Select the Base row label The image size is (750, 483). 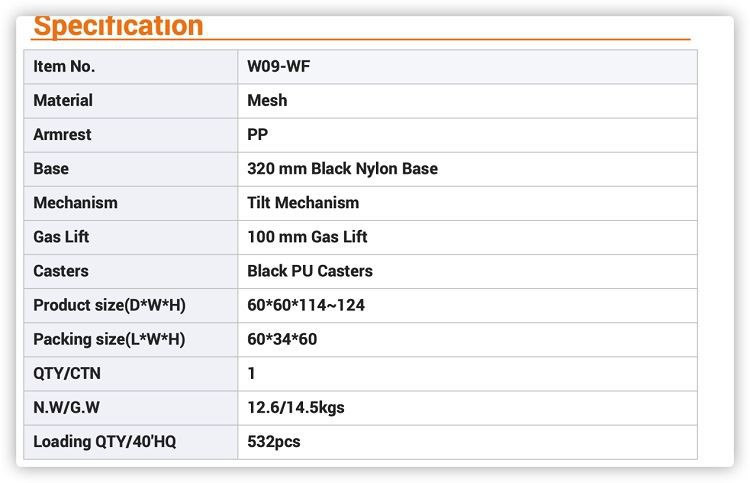coord(51,168)
